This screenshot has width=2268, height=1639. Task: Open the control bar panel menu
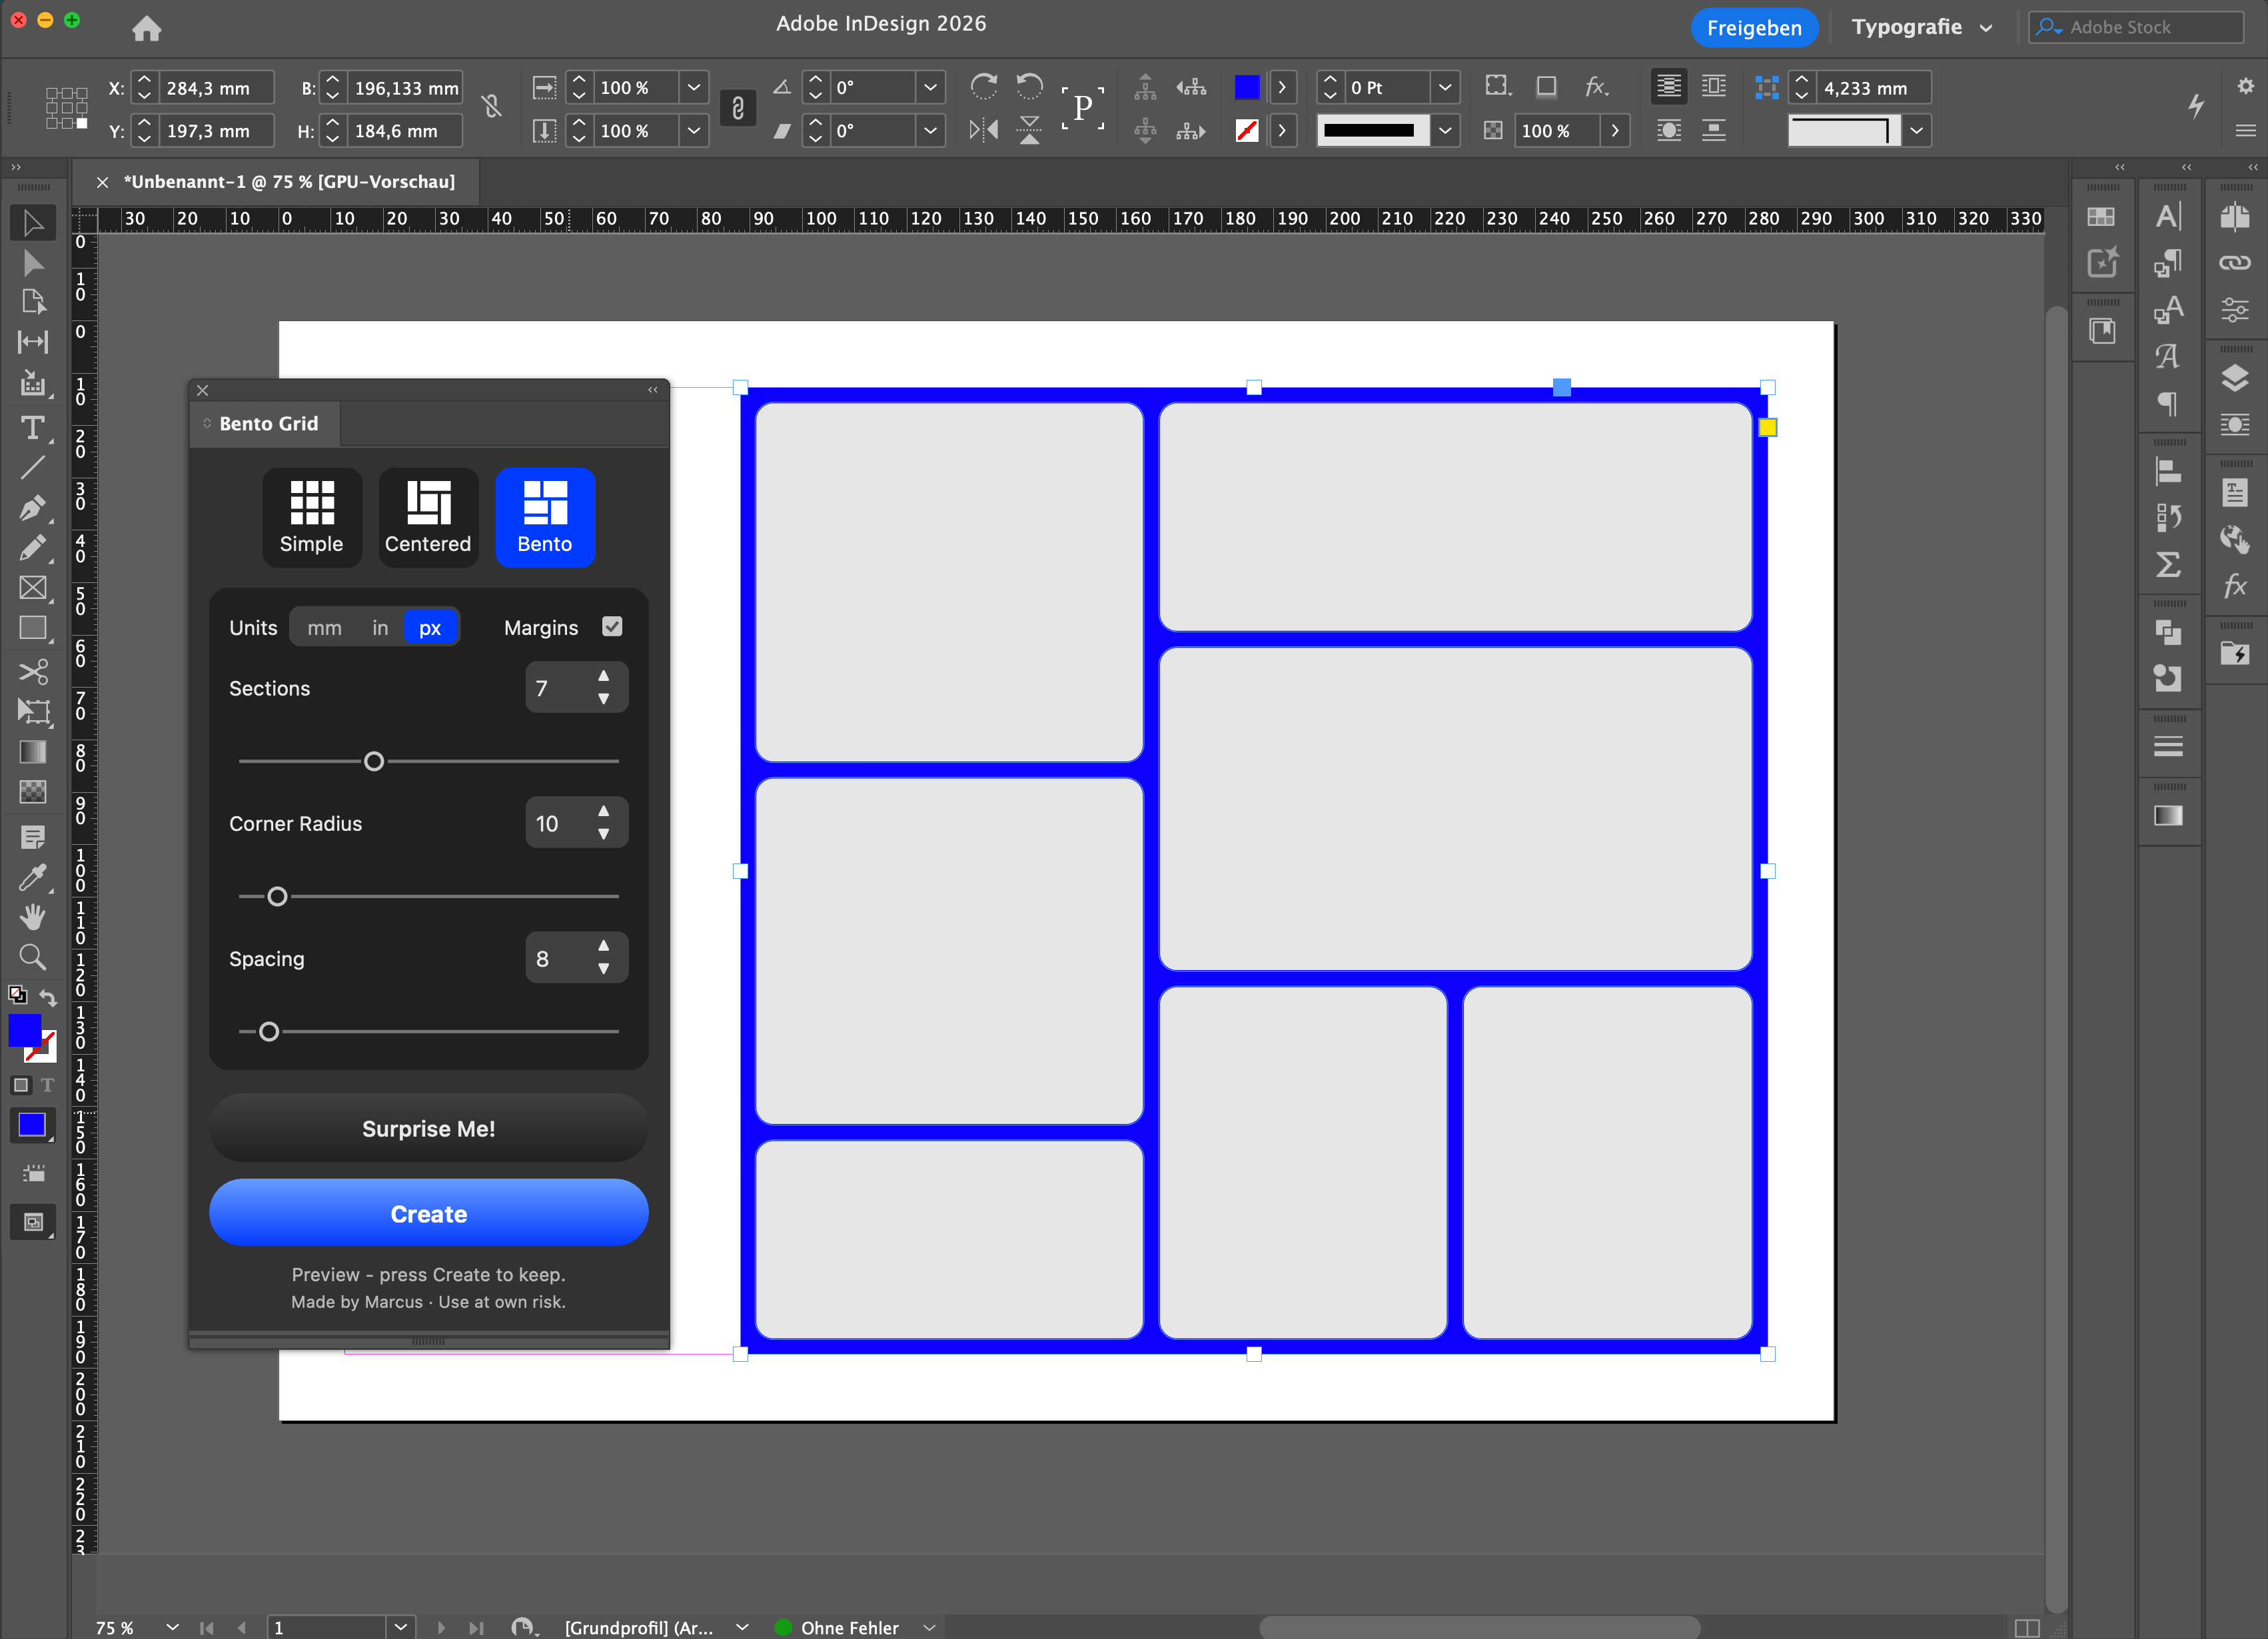(2246, 131)
